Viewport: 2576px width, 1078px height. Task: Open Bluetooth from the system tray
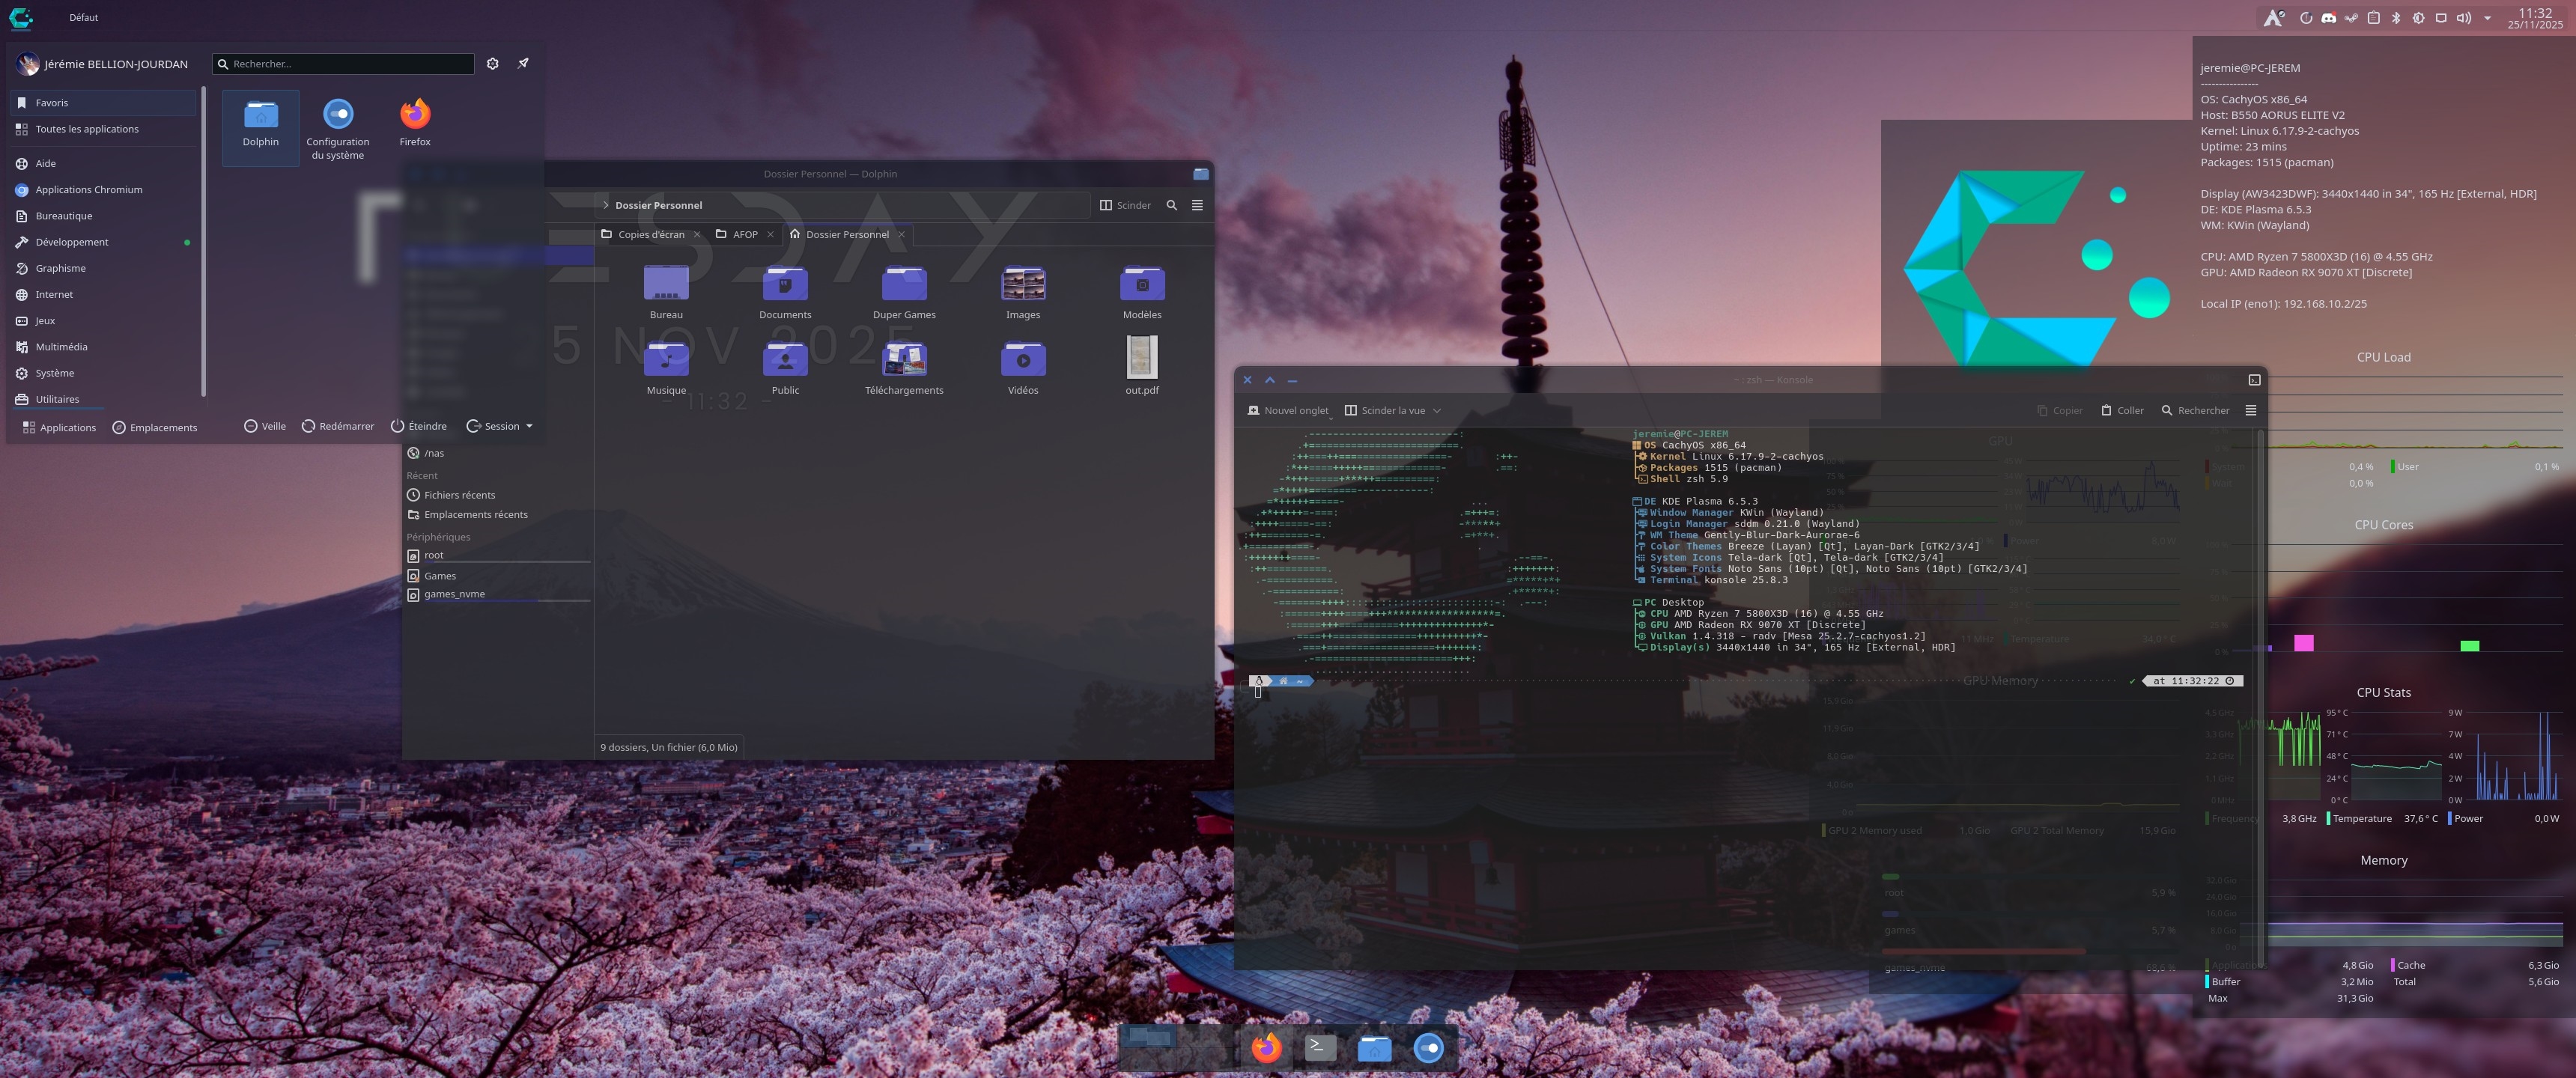click(2396, 18)
